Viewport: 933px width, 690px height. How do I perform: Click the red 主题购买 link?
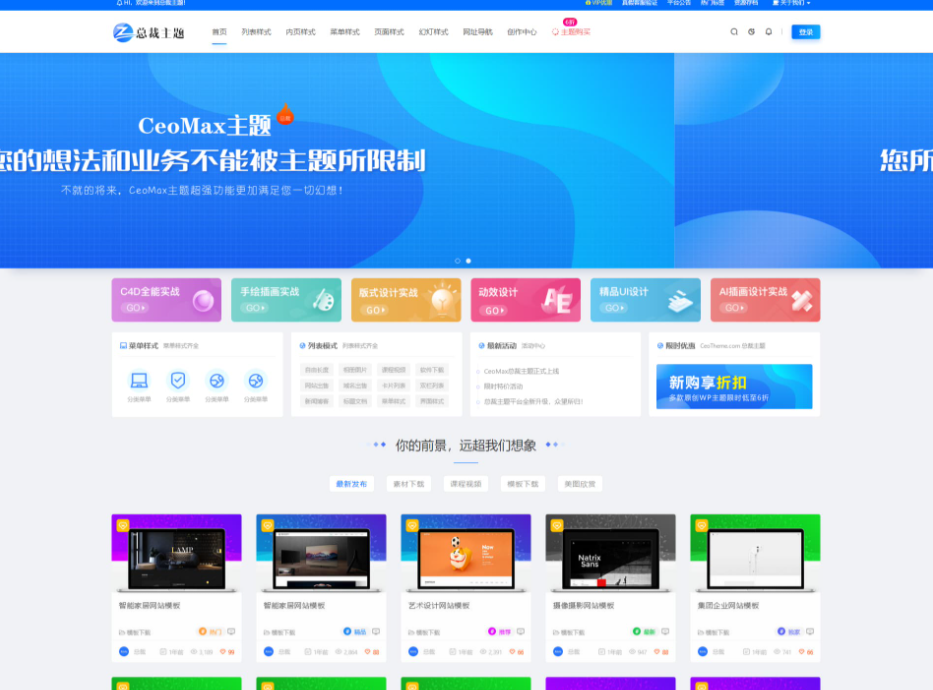(571, 32)
